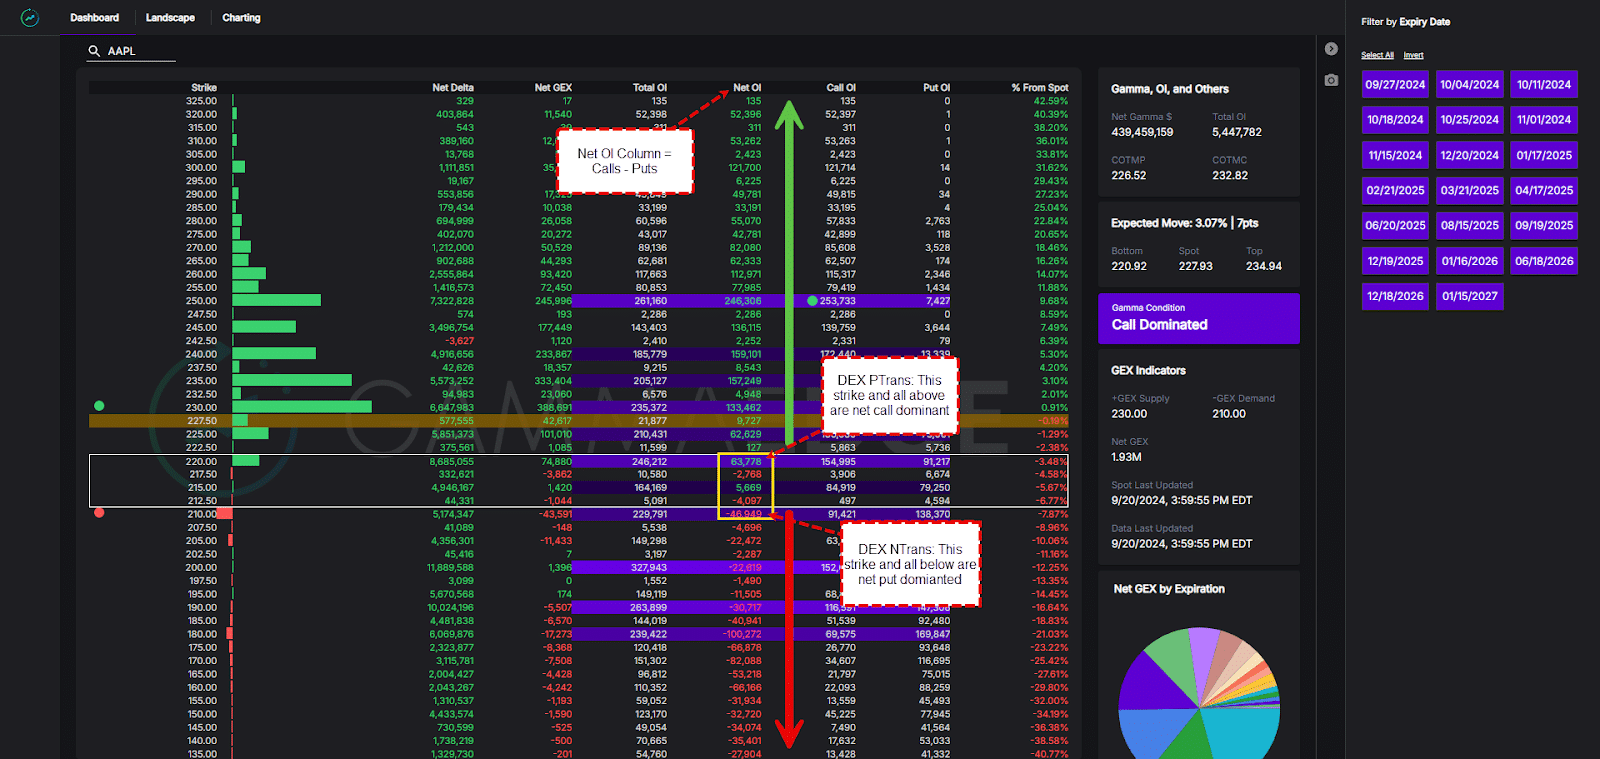Viewport: 1600px width, 759px height.
Task: Click the Select All link
Action: coord(1377,55)
